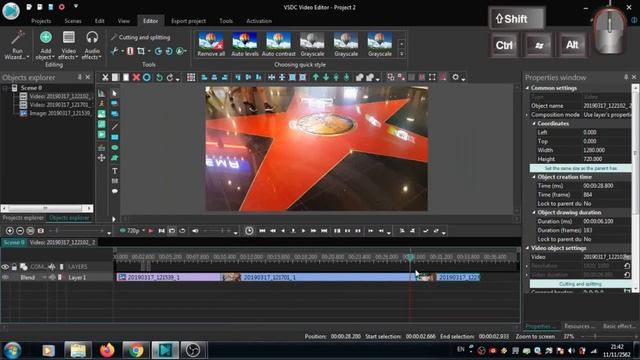Image resolution: width=640 pixels, height=360 pixels.
Task: Open the Activation tab
Action: (x=259, y=21)
